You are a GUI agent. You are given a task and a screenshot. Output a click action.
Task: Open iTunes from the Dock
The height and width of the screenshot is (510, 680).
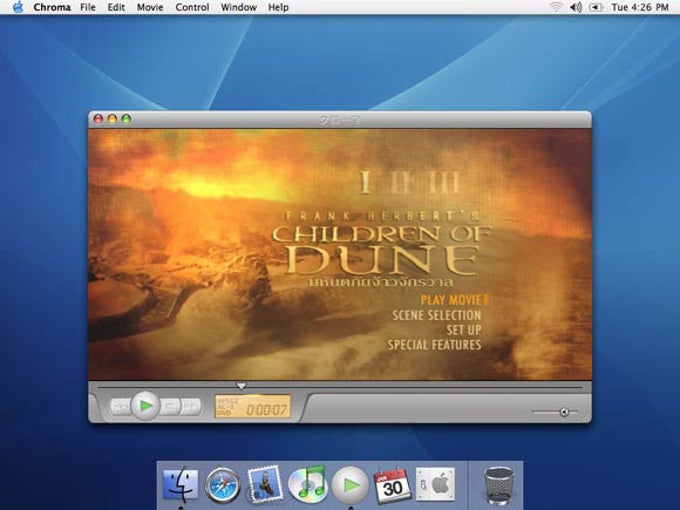307,484
